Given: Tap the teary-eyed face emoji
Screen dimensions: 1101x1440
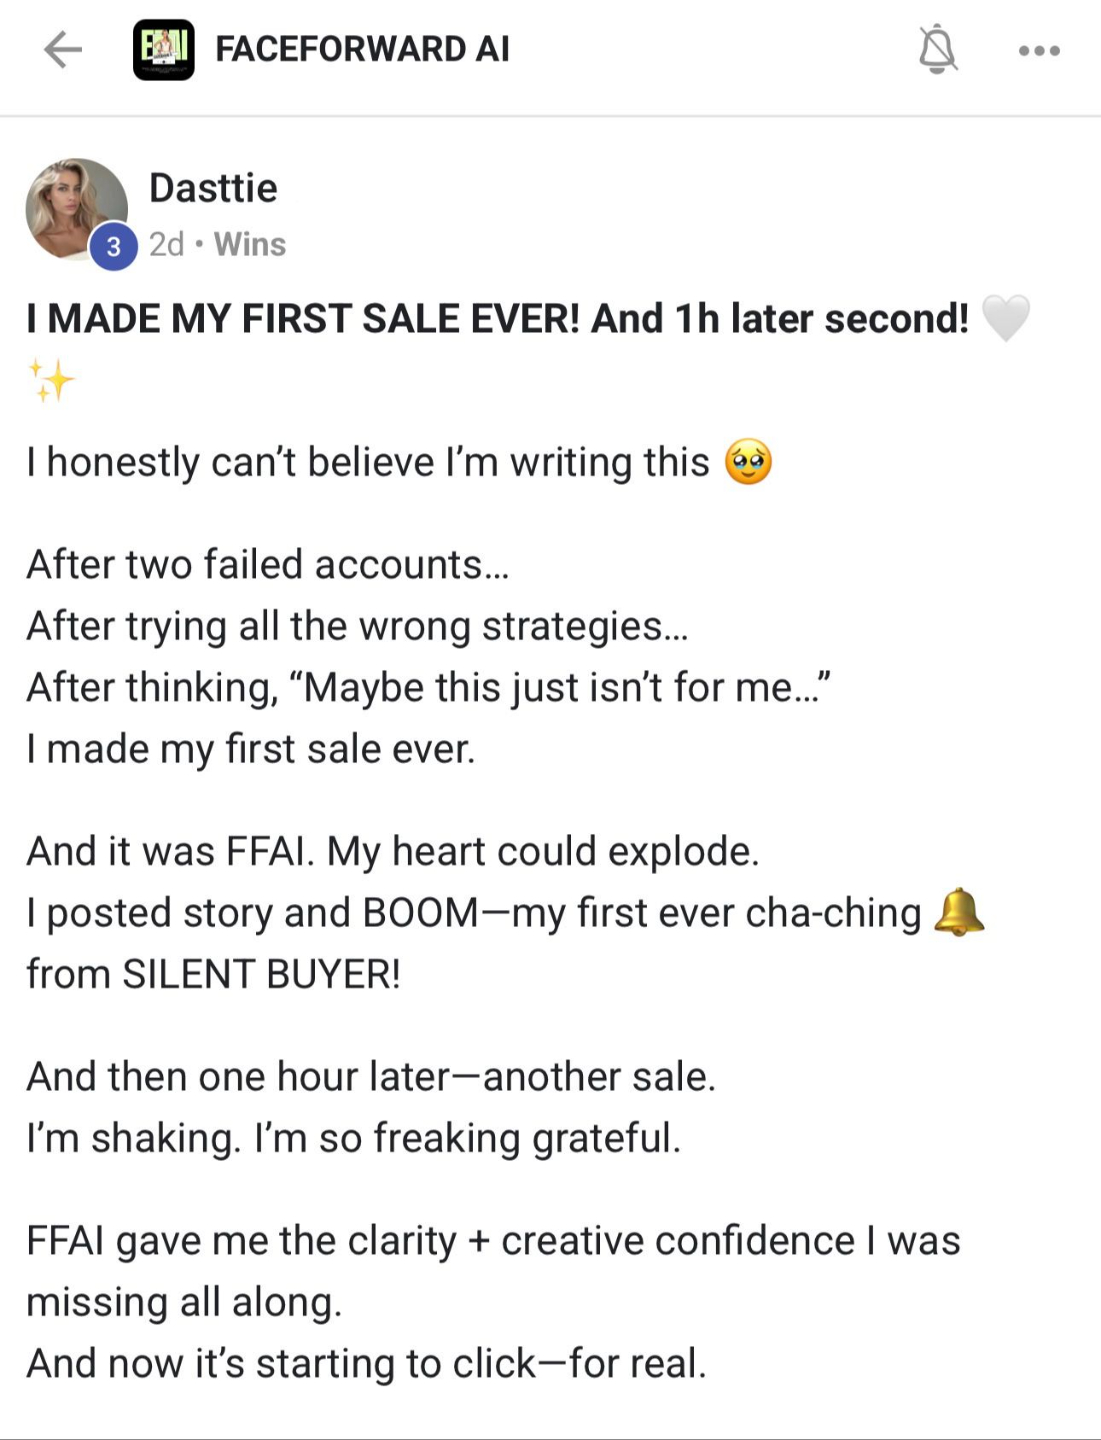Looking at the screenshot, I should click(749, 462).
